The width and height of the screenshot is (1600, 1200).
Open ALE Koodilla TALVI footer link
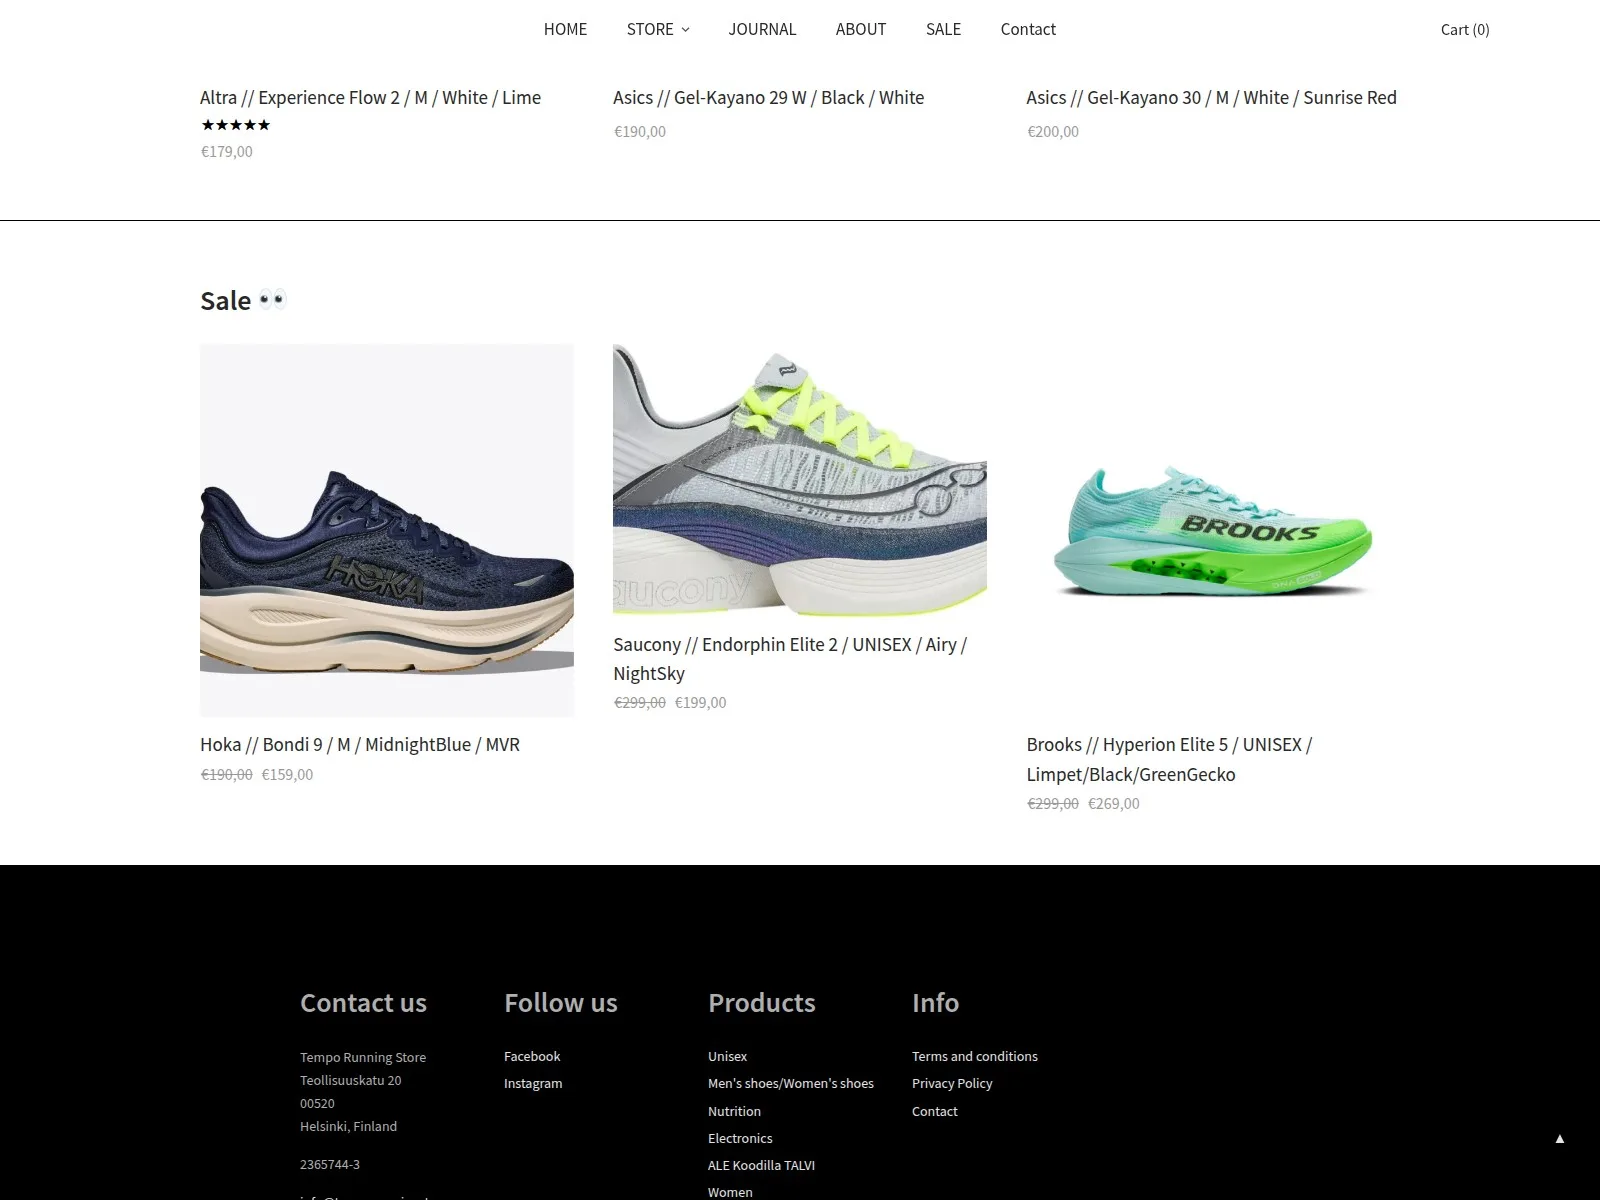[761, 1165]
